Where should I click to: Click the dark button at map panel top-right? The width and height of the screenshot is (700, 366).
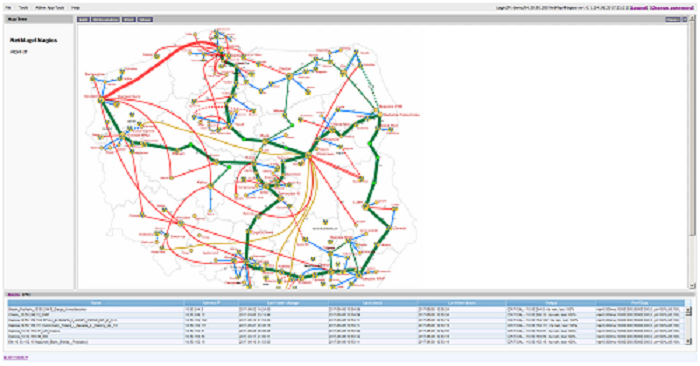[x=673, y=20]
